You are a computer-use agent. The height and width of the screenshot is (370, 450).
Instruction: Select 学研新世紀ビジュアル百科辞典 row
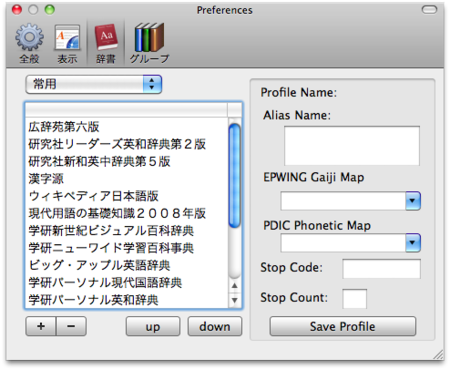127,231
